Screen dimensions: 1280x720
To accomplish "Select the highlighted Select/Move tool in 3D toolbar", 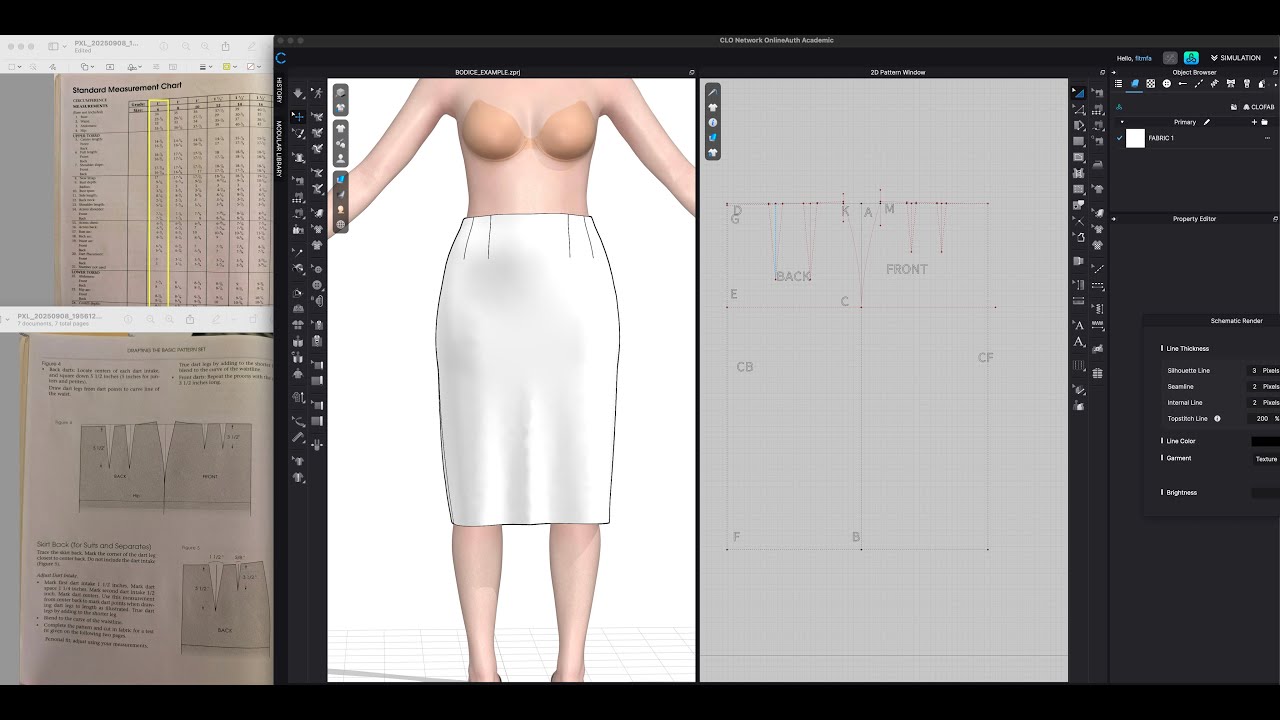I will (x=299, y=116).
